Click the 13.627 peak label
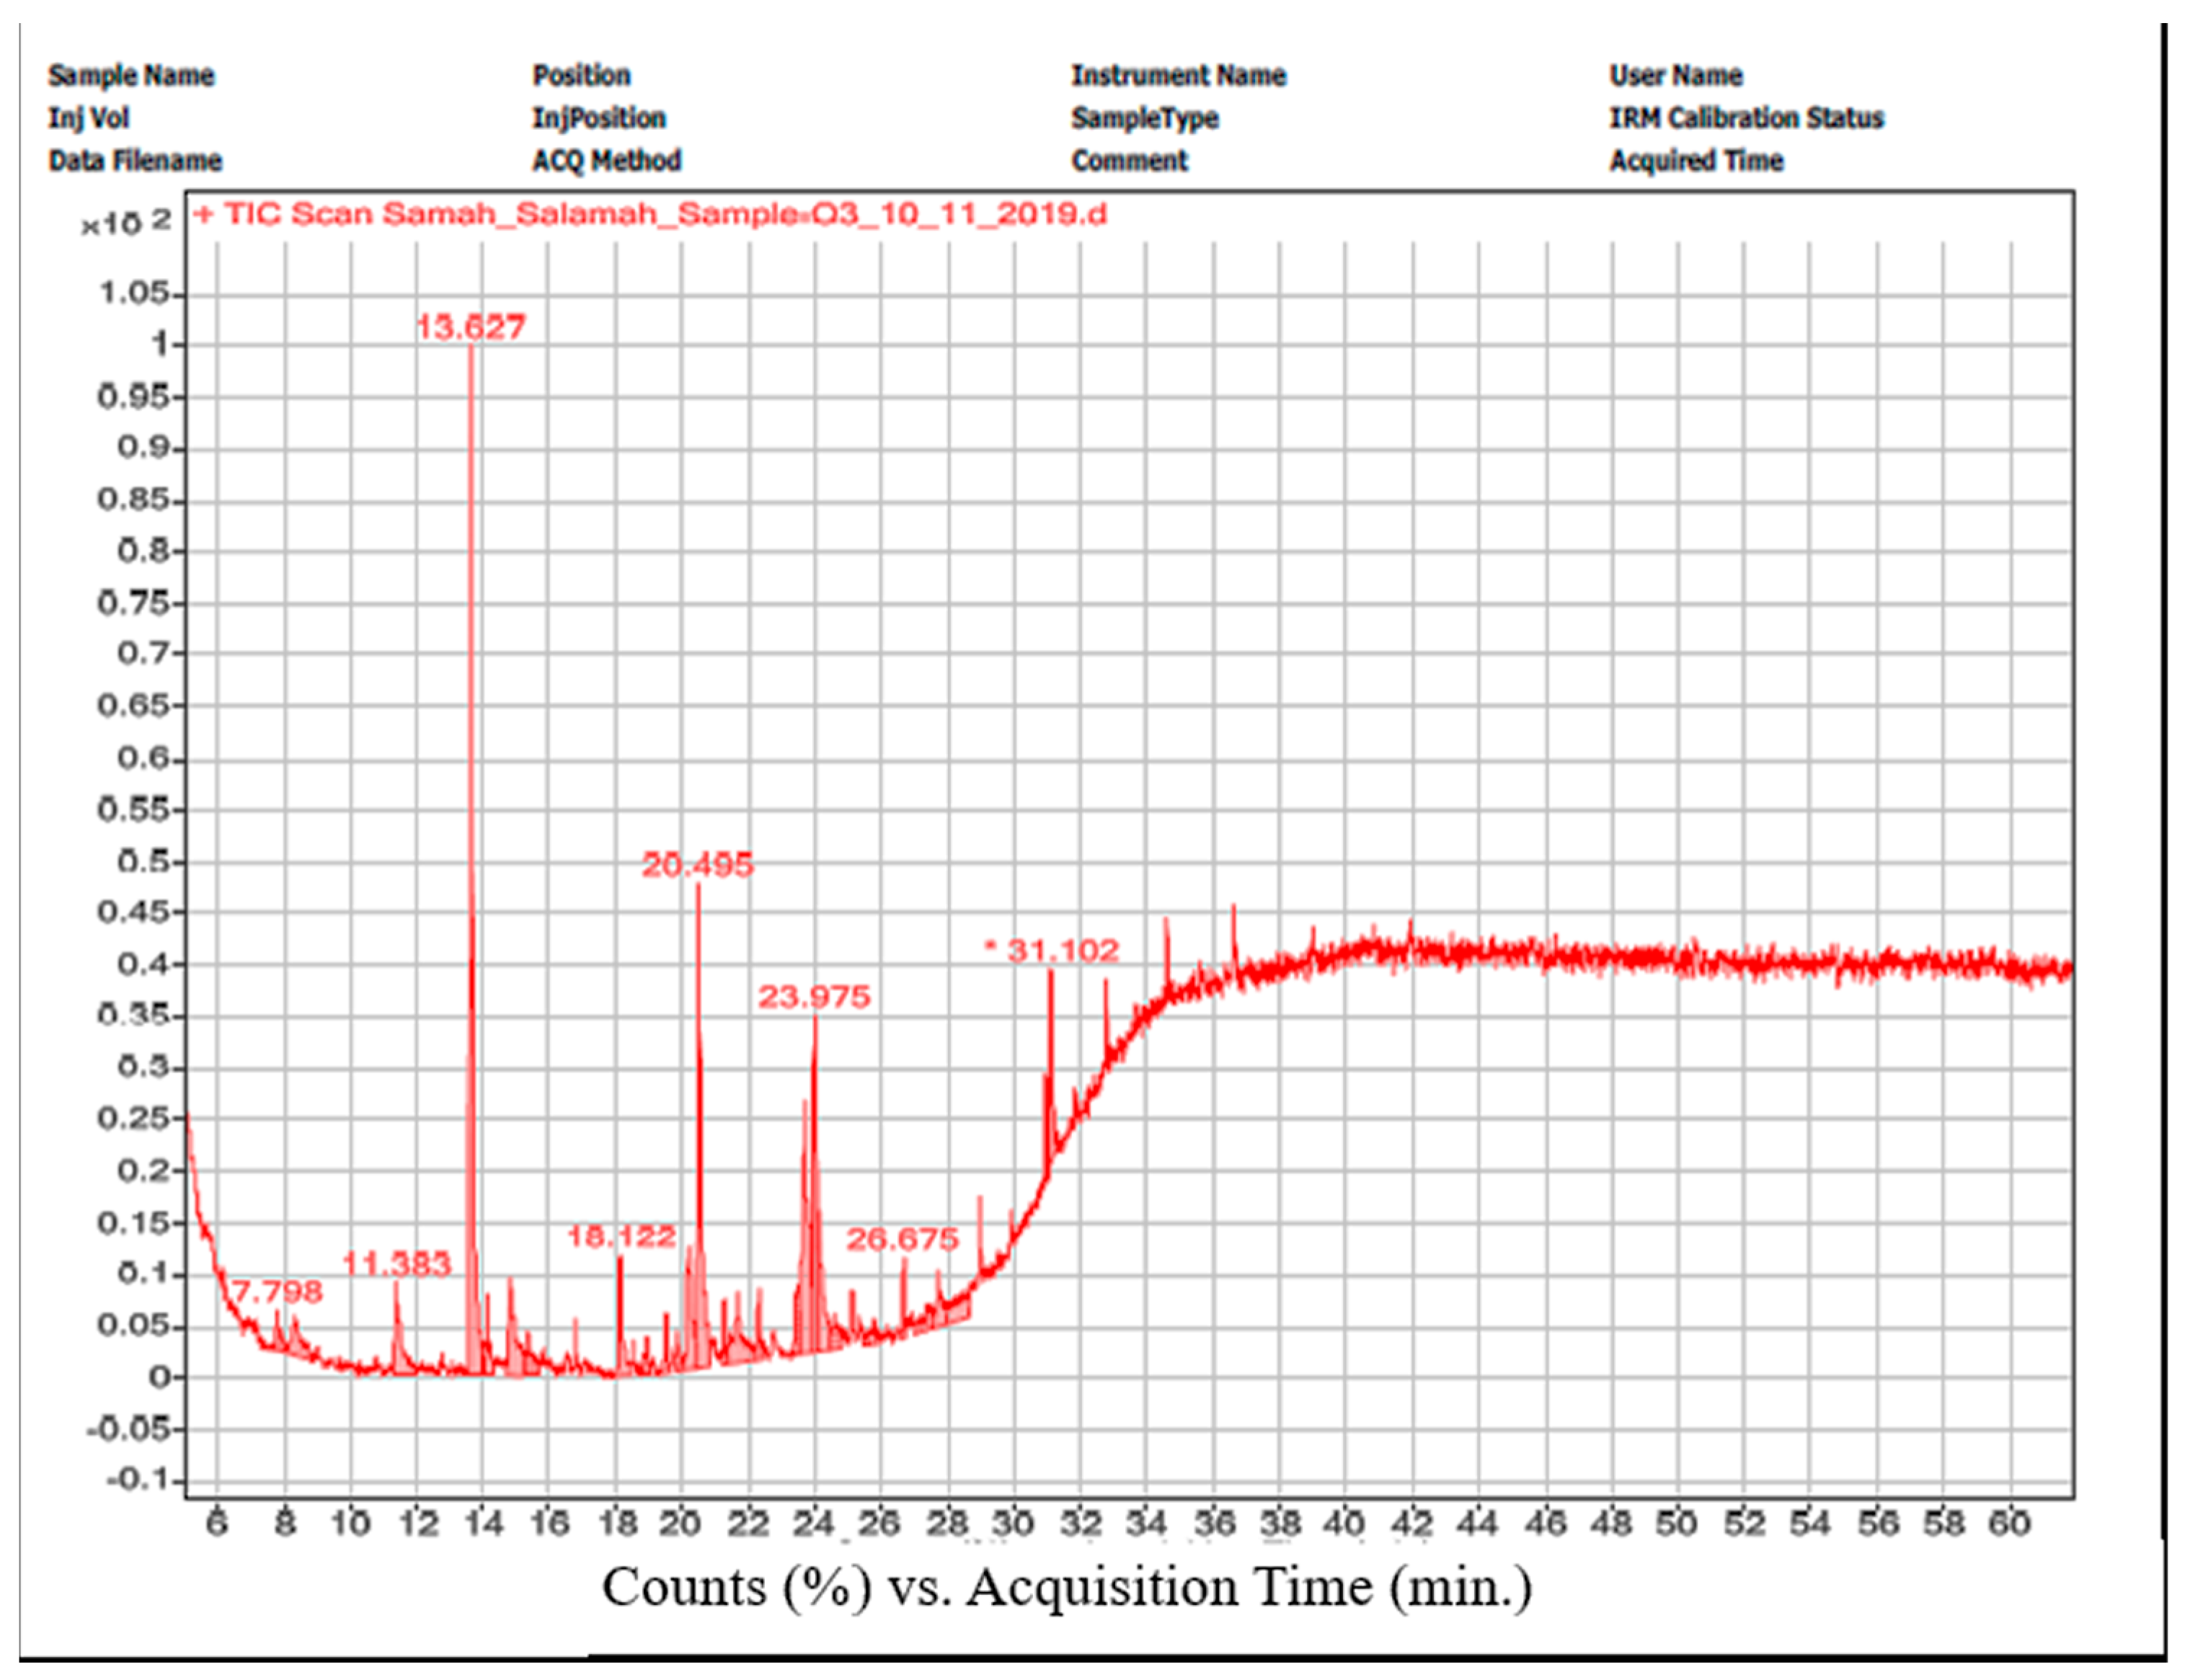This screenshot has width=2190, height=1680. [x=470, y=328]
